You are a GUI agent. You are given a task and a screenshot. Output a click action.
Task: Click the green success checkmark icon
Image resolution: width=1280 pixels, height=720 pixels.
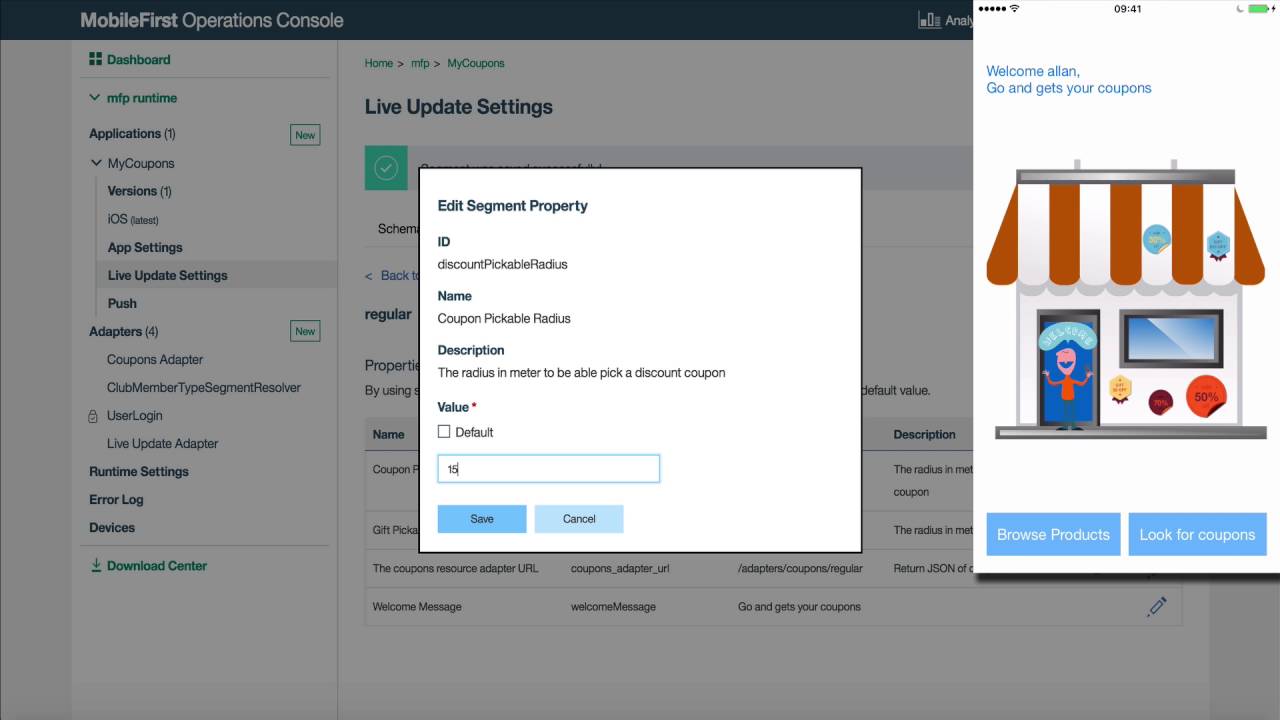click(386, 168)
